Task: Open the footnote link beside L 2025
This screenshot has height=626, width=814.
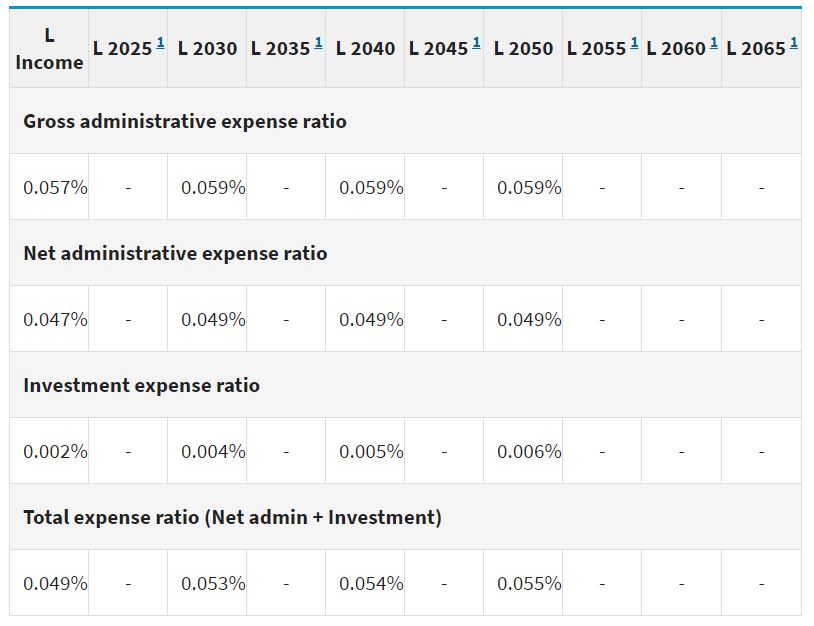Action: click(160, 43)
